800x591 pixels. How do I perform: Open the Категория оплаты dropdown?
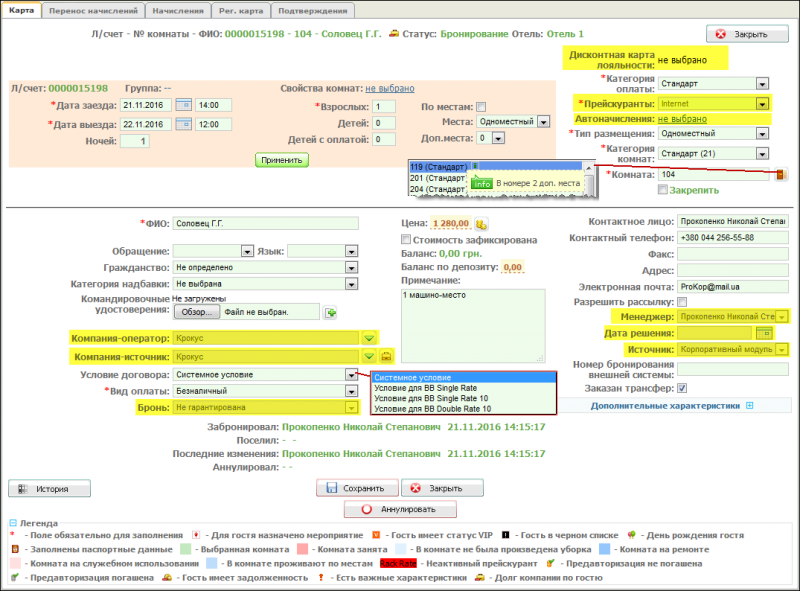pos(762,84)
